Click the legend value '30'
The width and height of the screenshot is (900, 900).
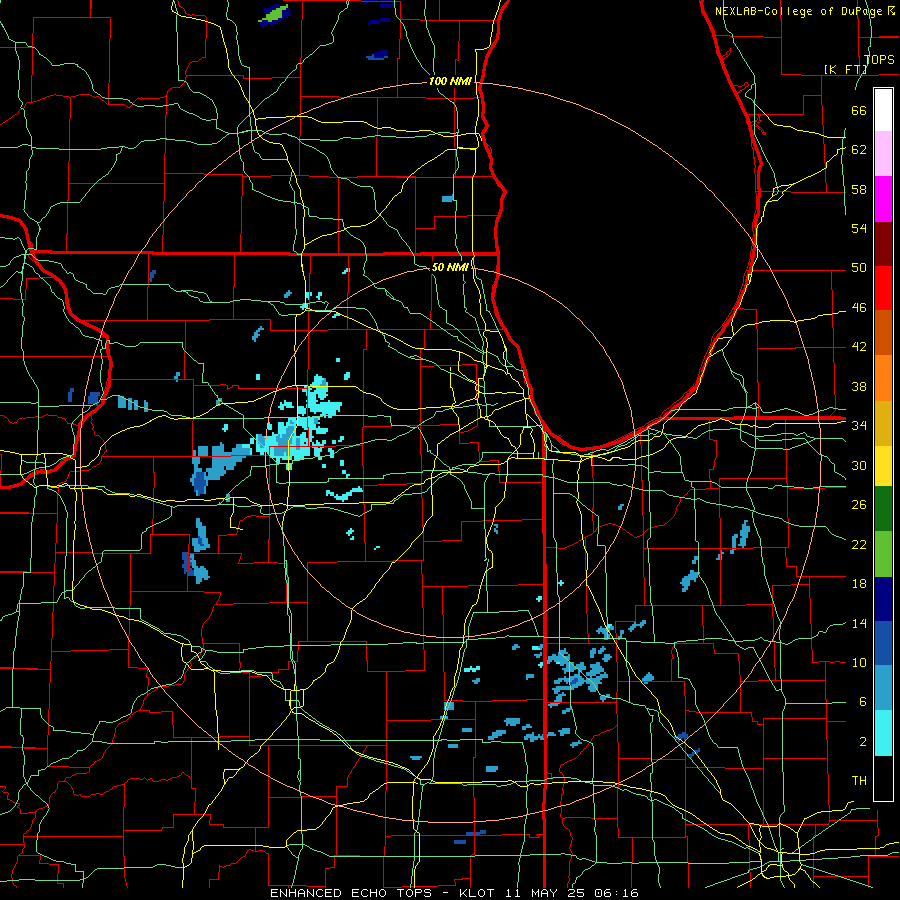[859, 465]
